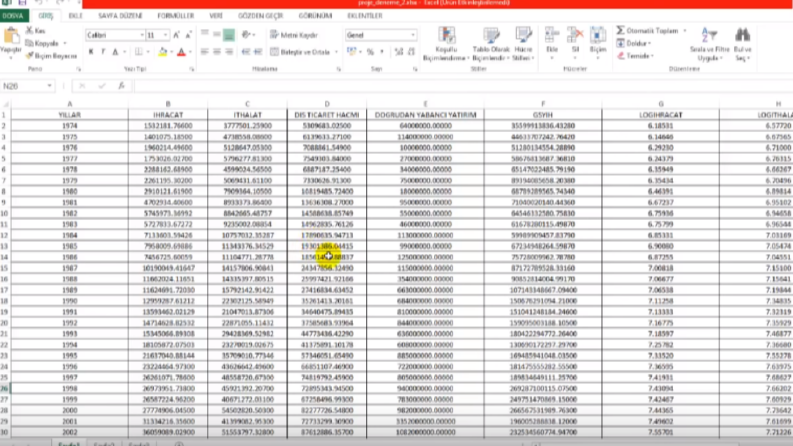Toggle left horizontal text alignment
This screenshot has height=446, width=793.
(204, 52)
